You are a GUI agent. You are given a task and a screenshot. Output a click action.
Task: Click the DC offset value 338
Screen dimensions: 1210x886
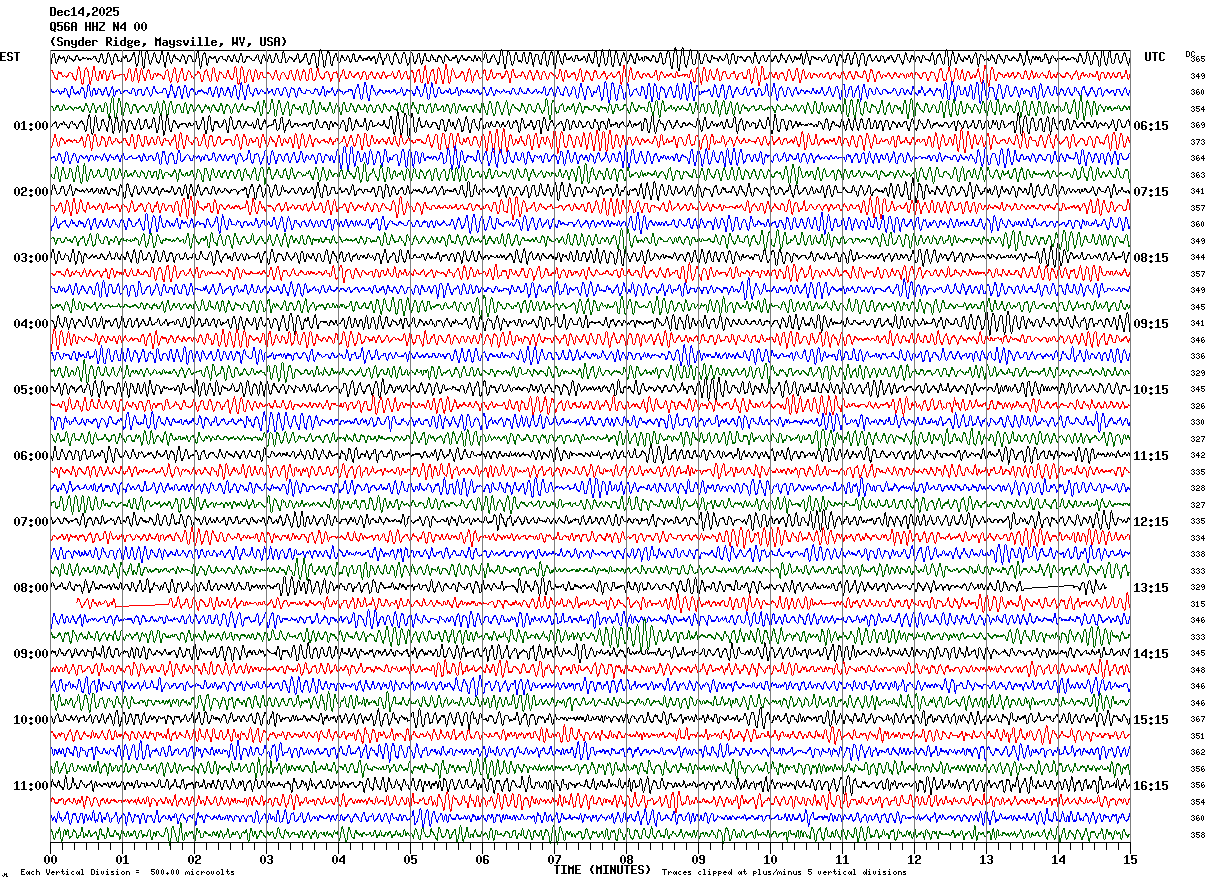pos(1197,554)
